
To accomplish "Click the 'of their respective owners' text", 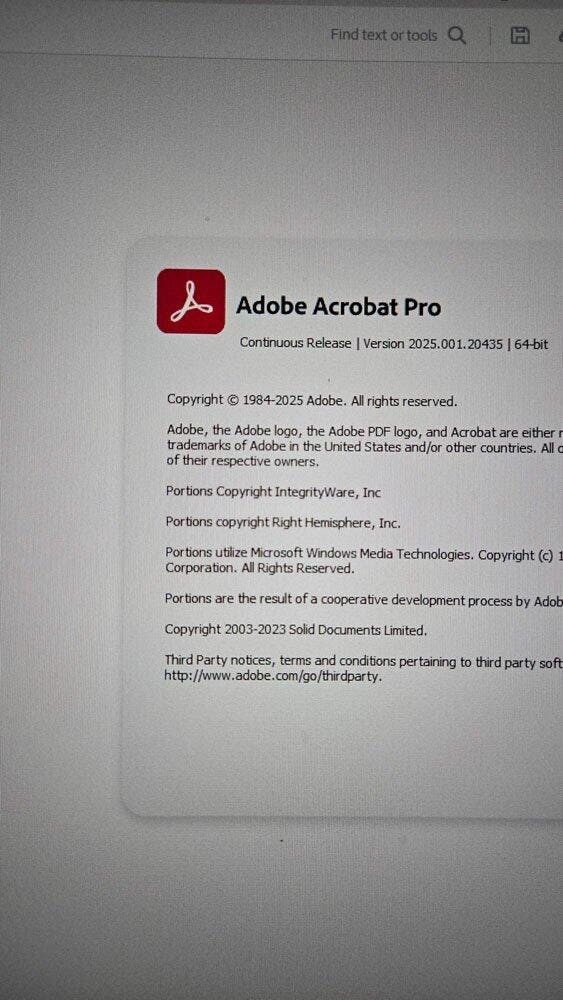I will [x=242, y=461].
